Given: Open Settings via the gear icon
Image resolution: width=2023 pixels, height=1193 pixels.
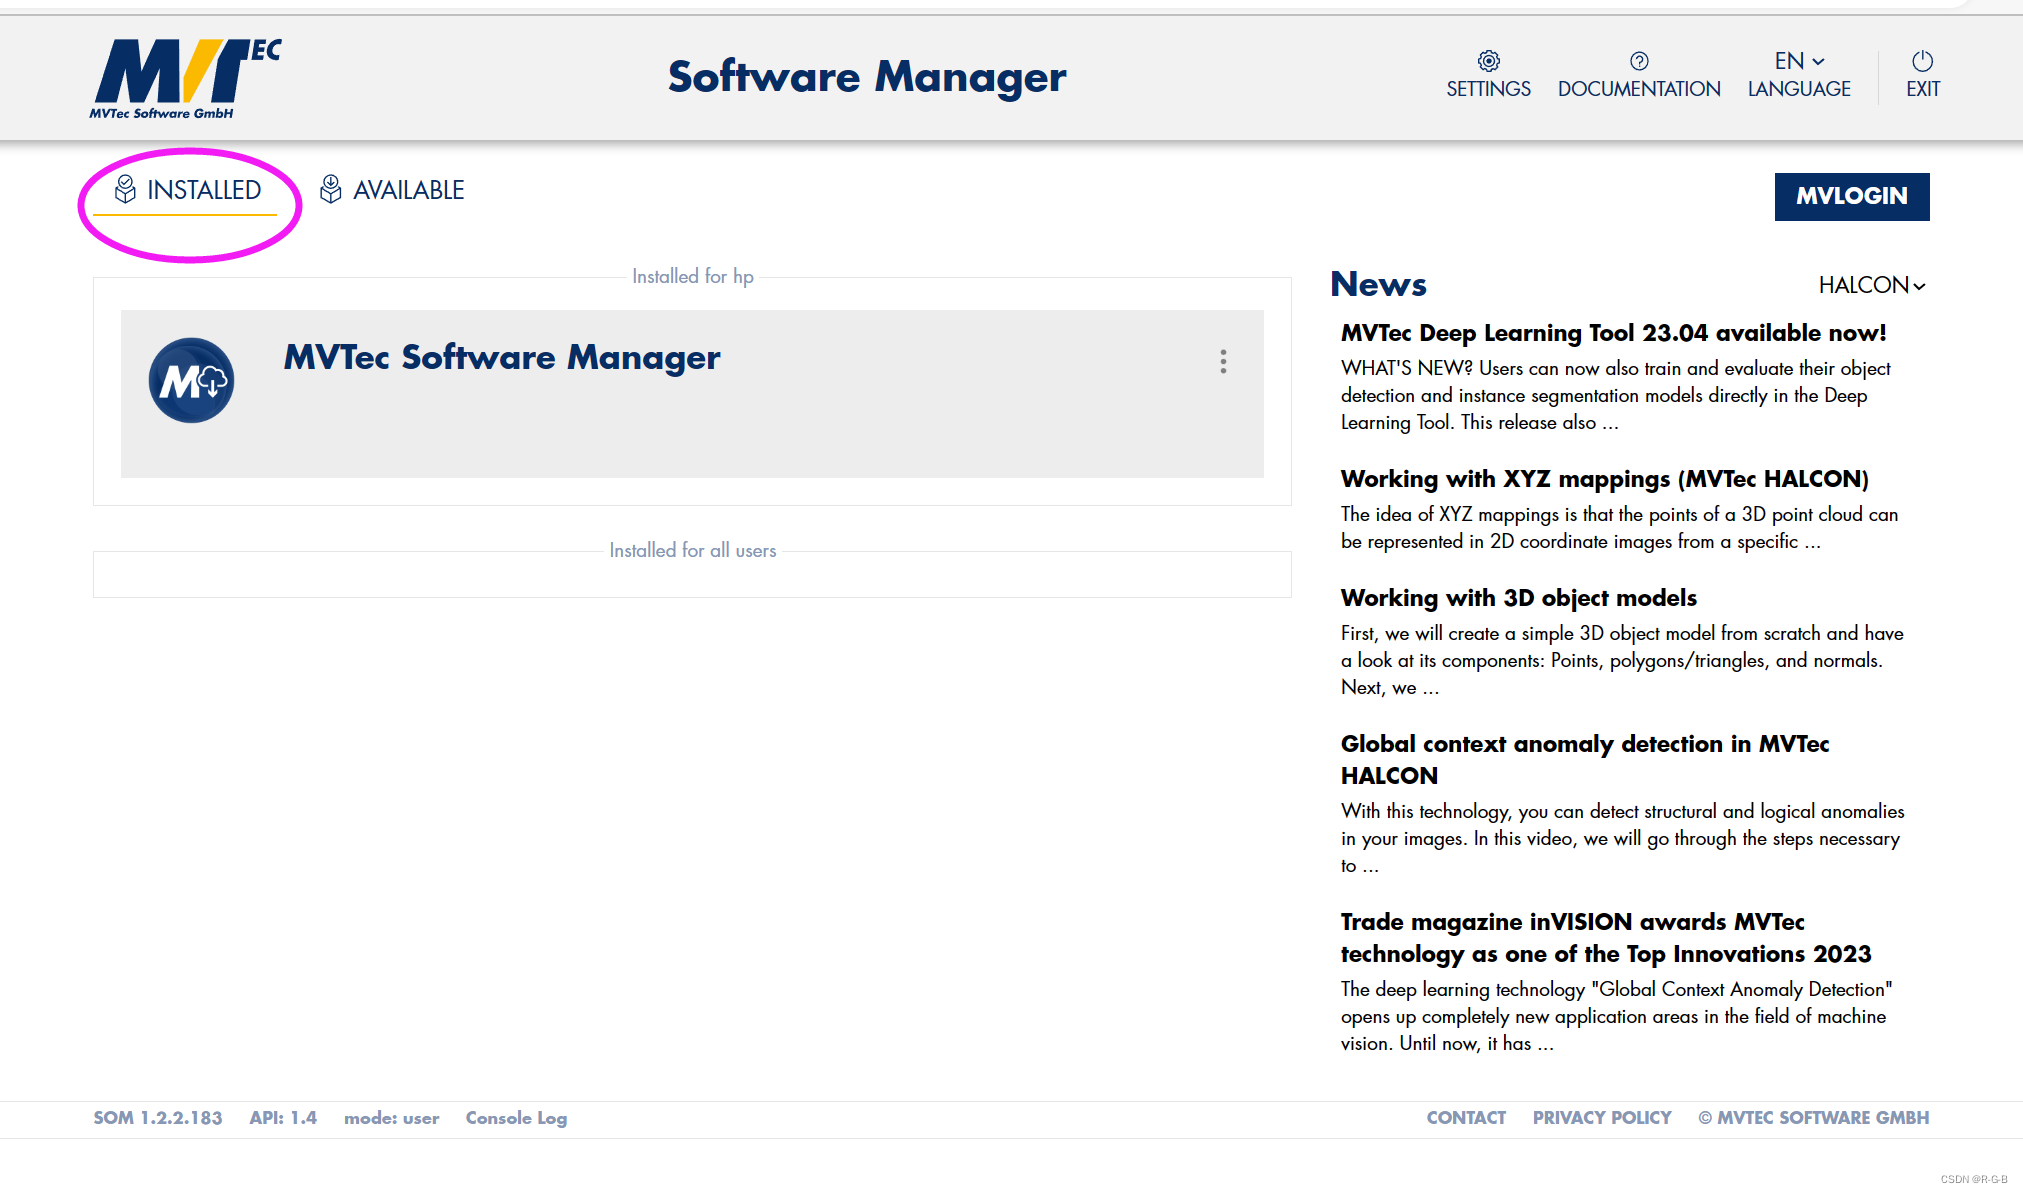Looking at the screenshot, I should click(x=1488, y=61).
